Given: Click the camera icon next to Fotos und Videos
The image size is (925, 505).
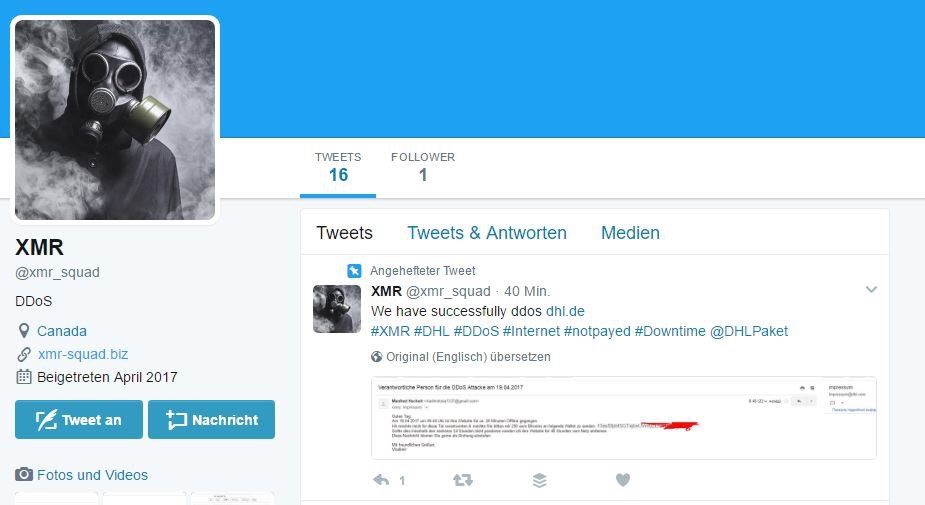Looking at the screenshot, I should click(x=24, y=474).
